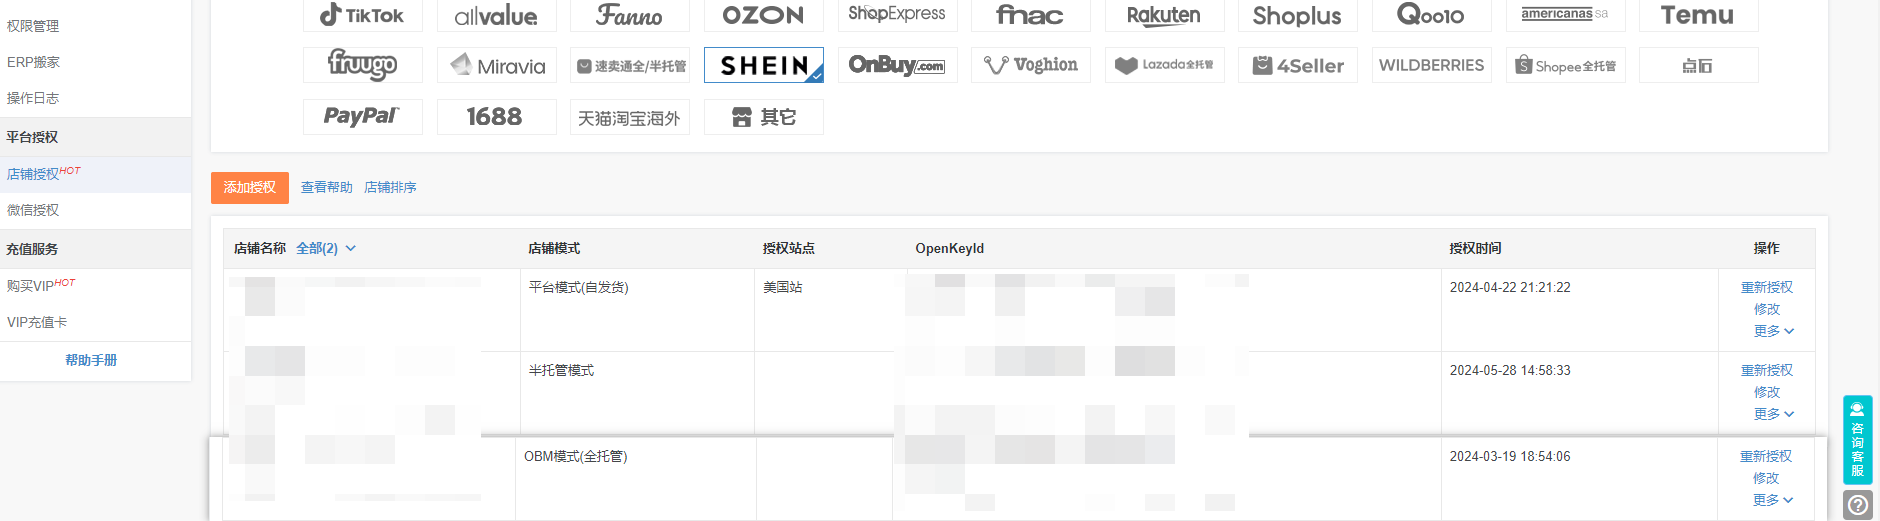Expand the 全部(2) store name filter

326,248
